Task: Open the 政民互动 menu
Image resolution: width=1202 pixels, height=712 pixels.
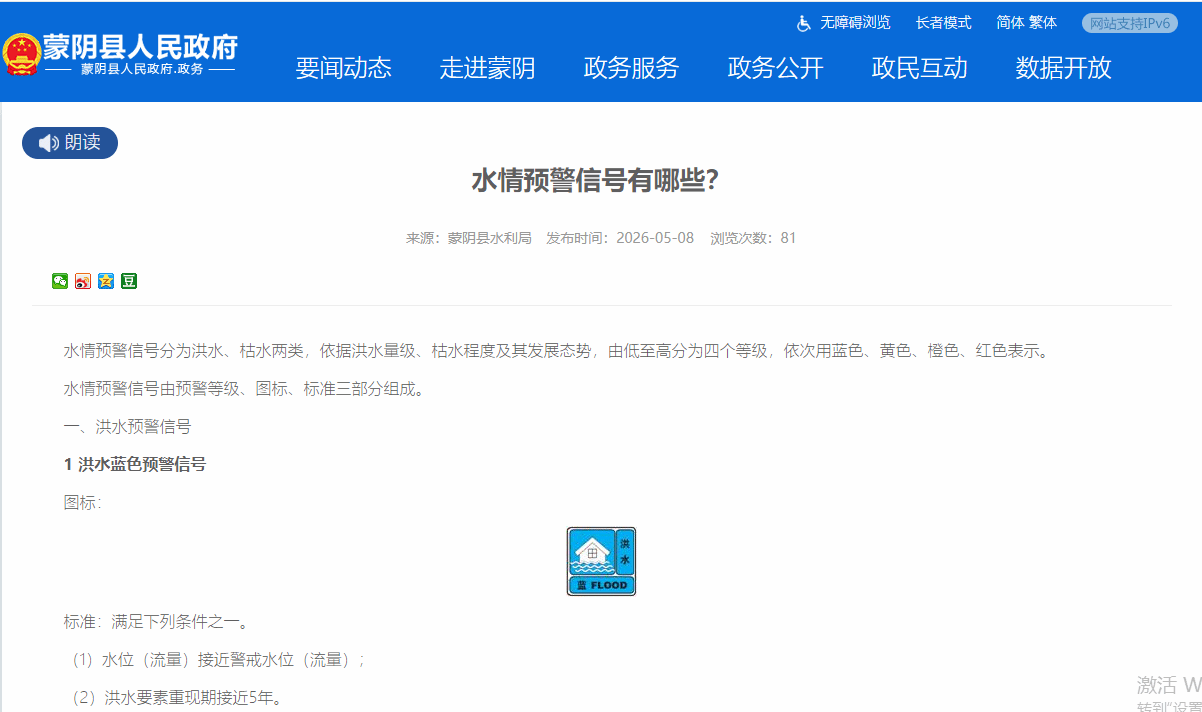Action: point(920,68)
